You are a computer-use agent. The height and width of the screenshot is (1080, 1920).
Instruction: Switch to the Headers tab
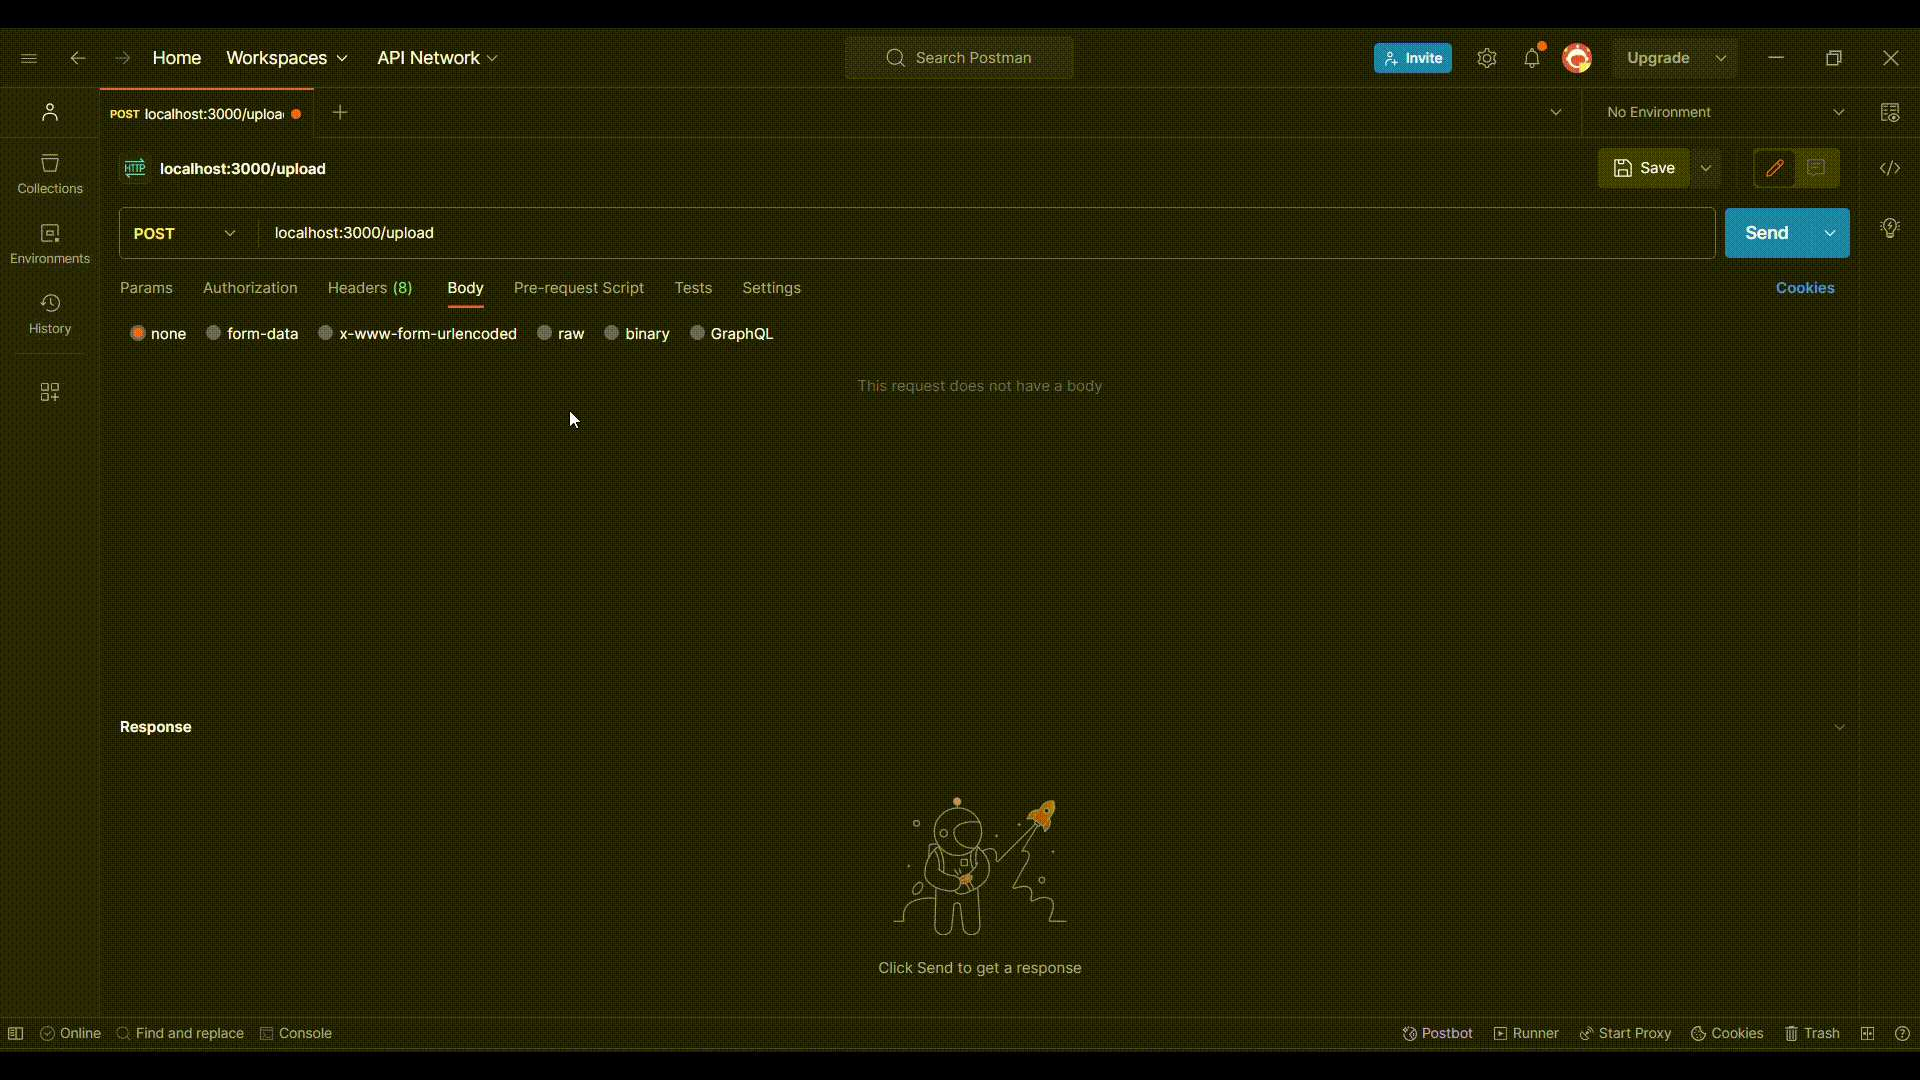pyautogui.click(x=369, y=288)
